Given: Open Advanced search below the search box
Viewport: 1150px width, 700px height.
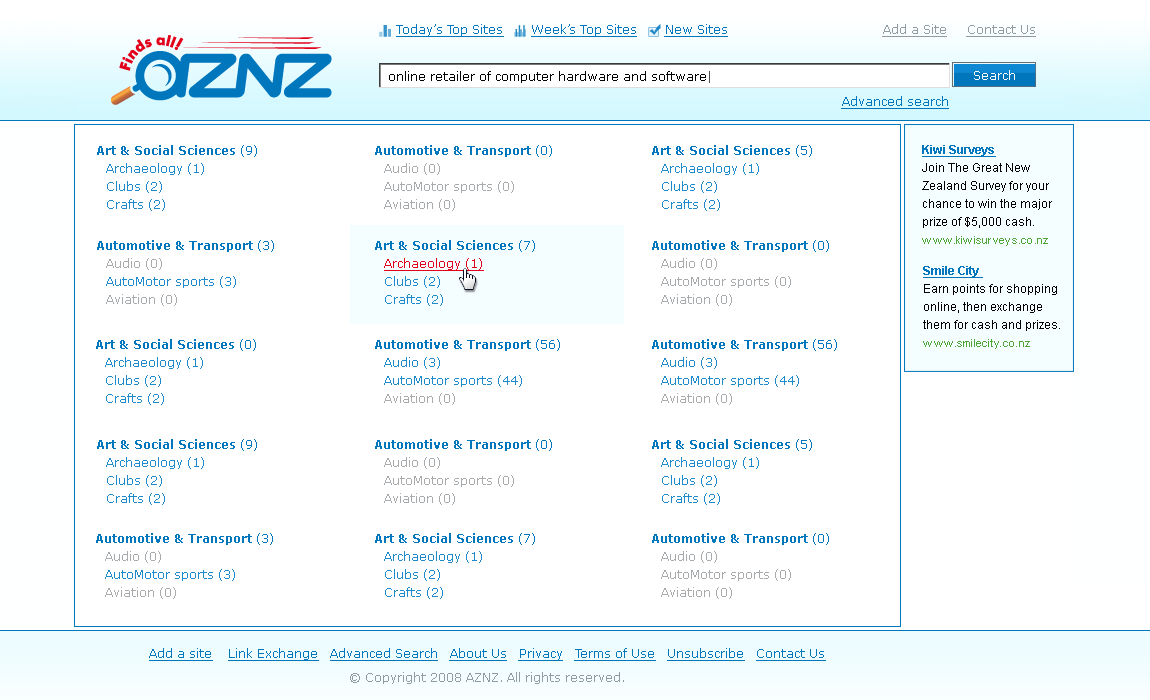Looking at the screenshot, I should [x=894, y=101].
